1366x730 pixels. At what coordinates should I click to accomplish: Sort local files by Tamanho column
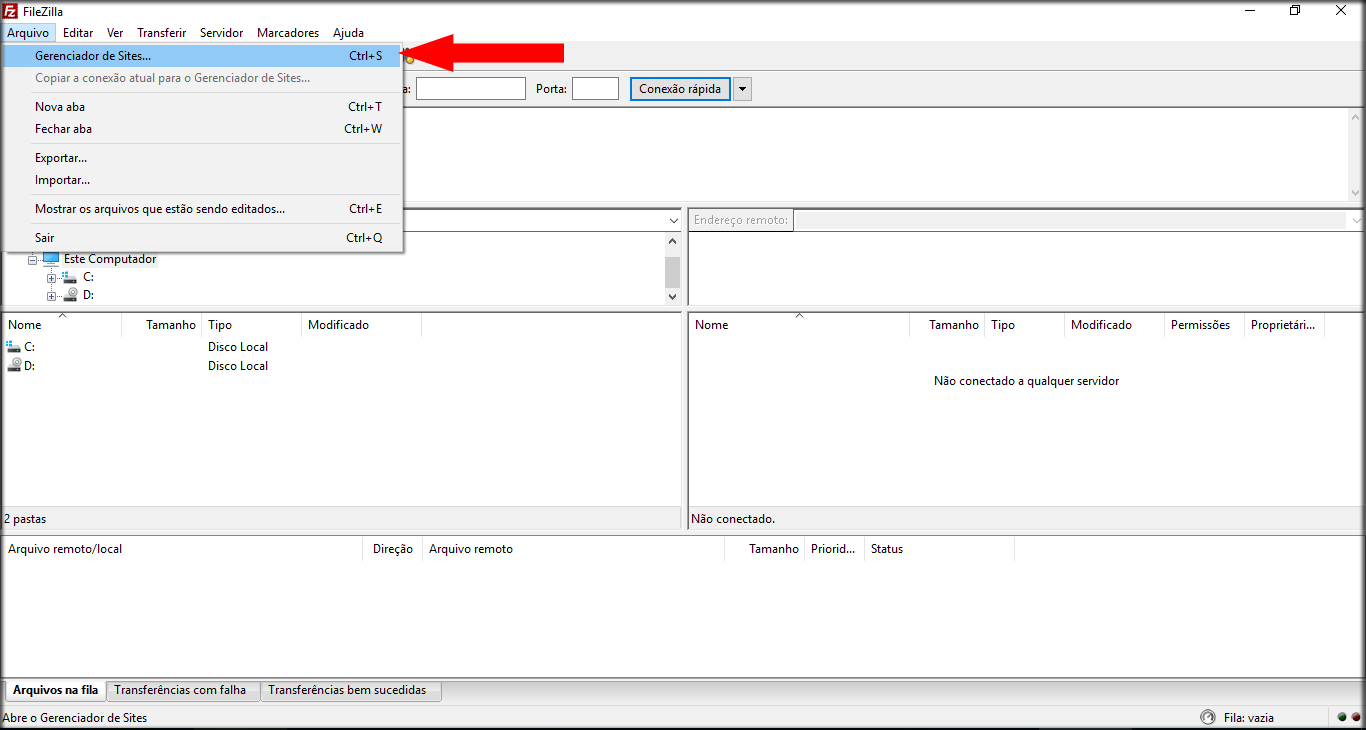[x=170, y=325]
